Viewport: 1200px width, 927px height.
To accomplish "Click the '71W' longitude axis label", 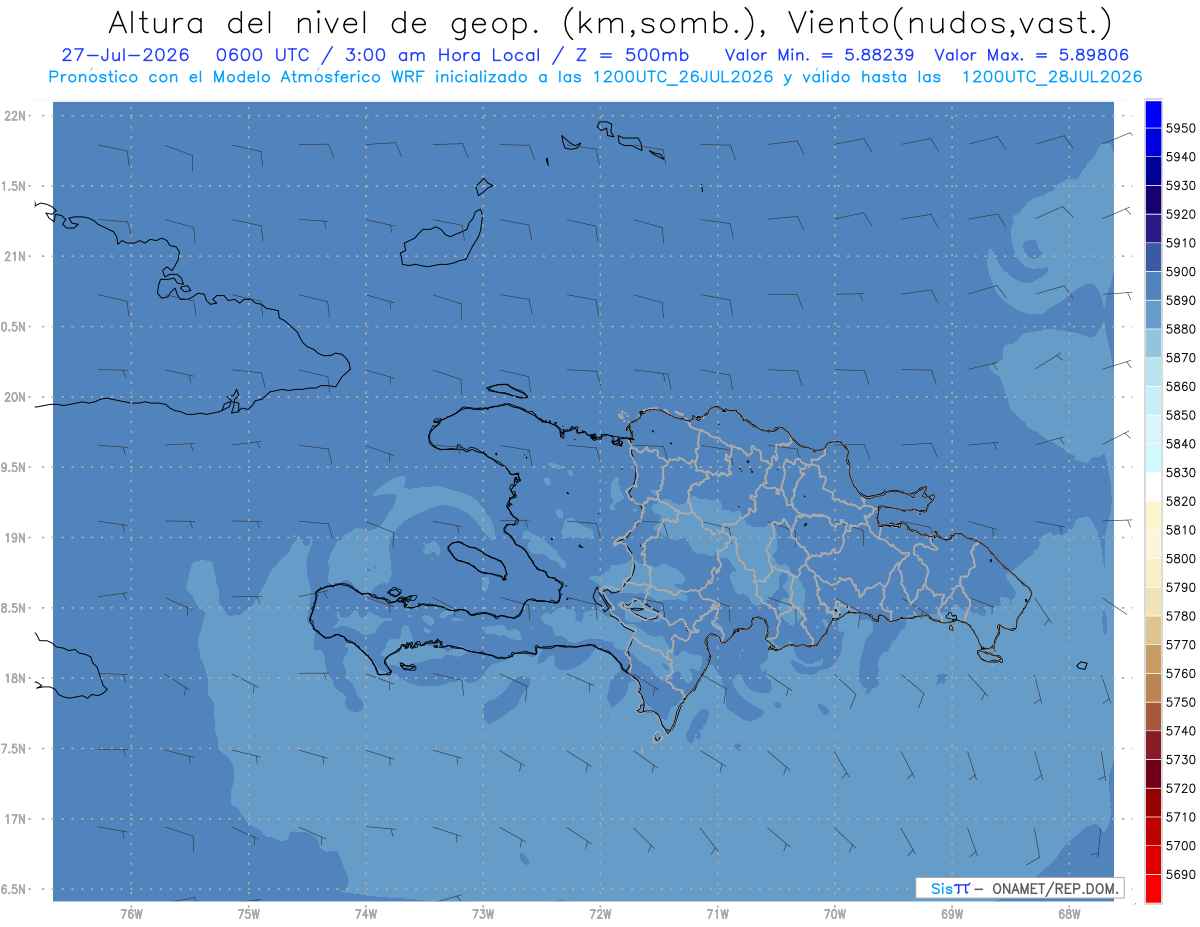I will tap(717, 914).
